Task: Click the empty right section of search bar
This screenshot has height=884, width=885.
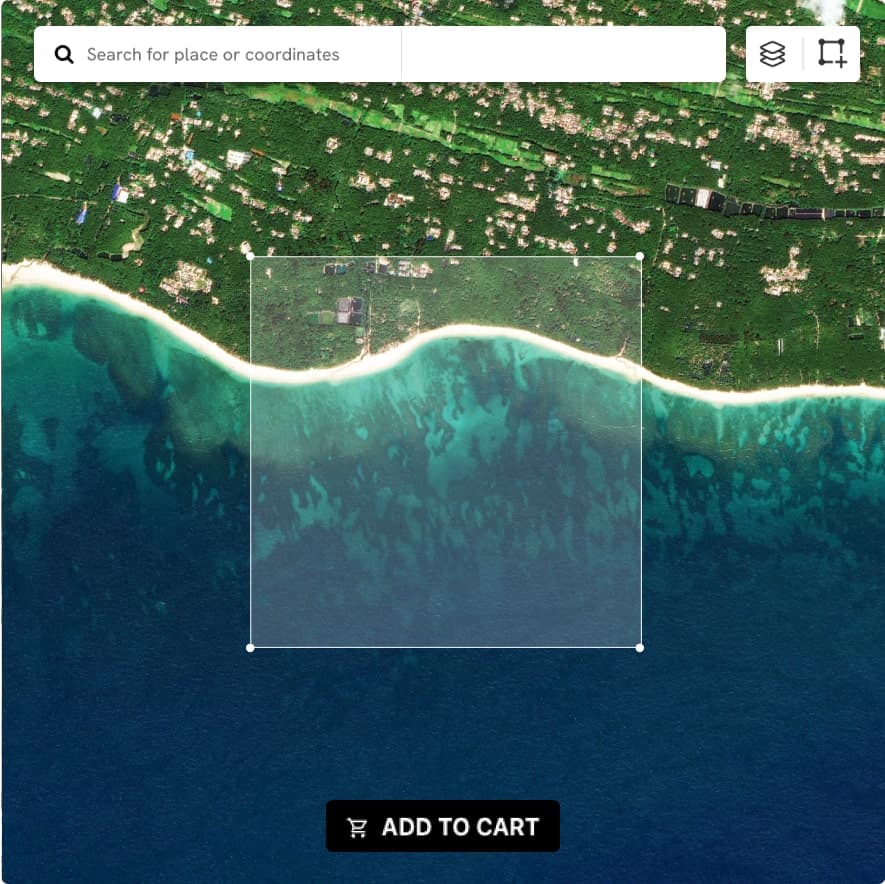Action: point(563,55)
